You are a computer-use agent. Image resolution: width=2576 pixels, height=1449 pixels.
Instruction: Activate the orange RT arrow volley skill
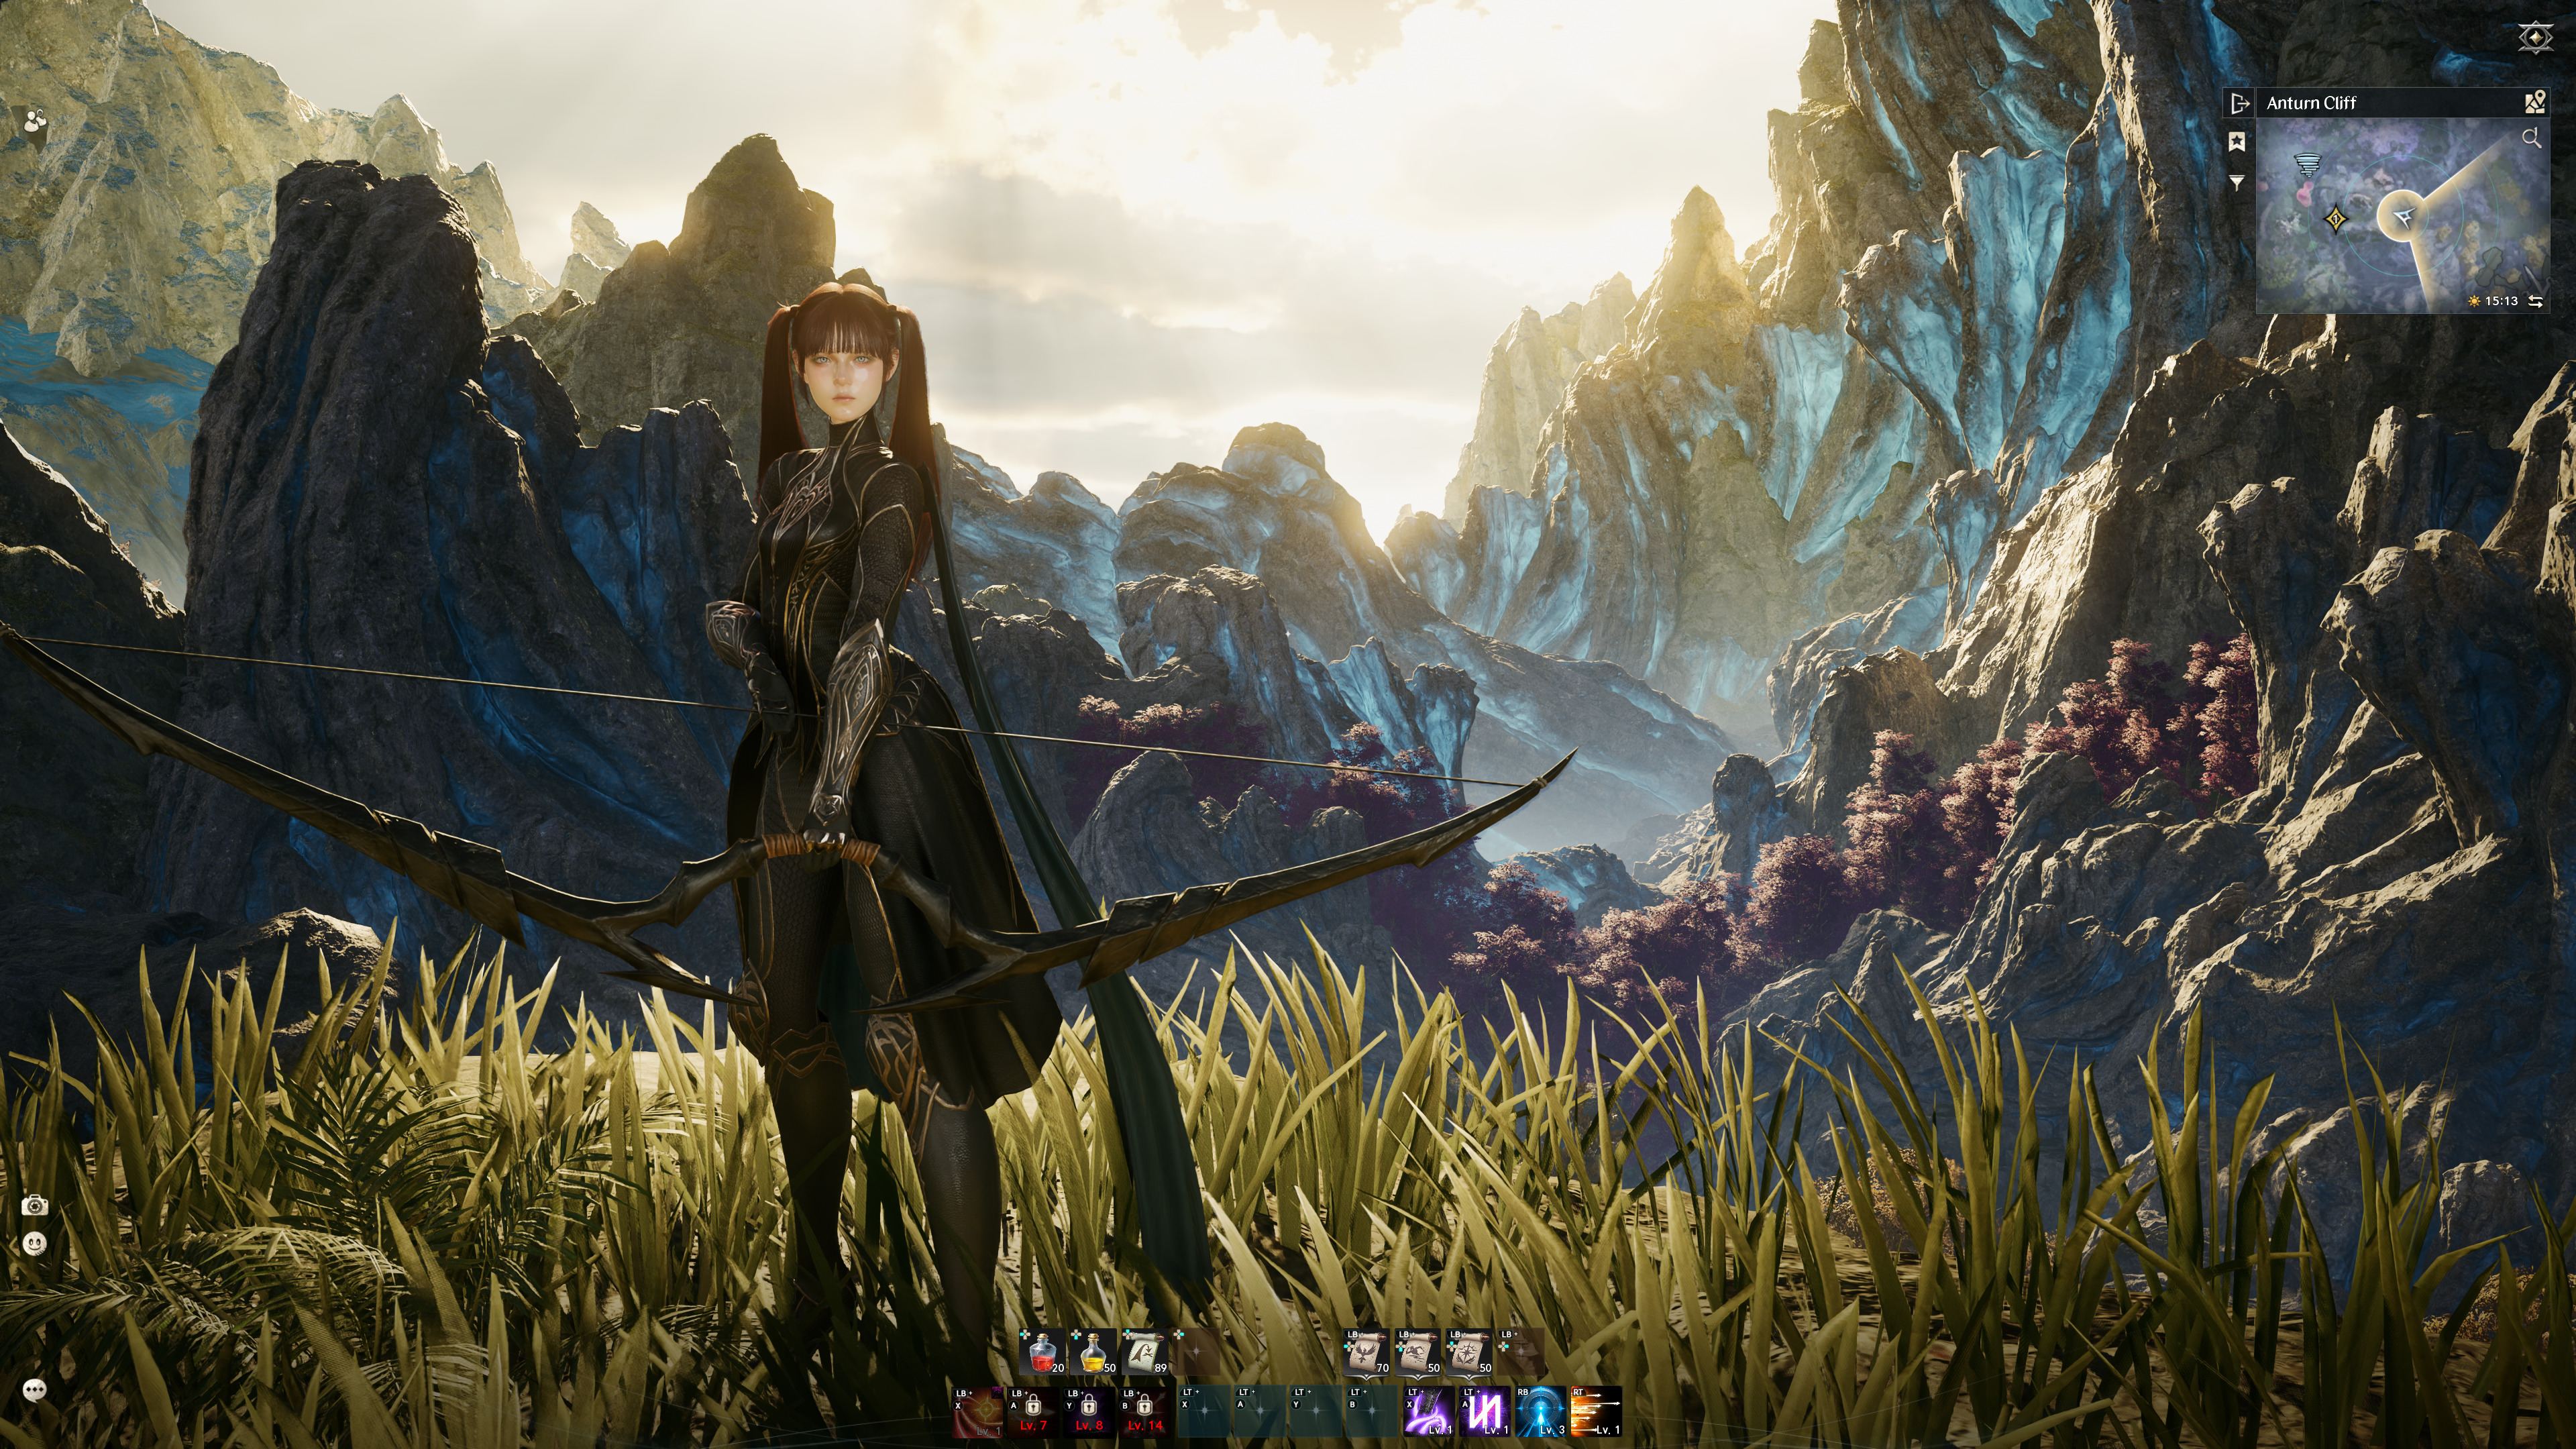1597,1412
